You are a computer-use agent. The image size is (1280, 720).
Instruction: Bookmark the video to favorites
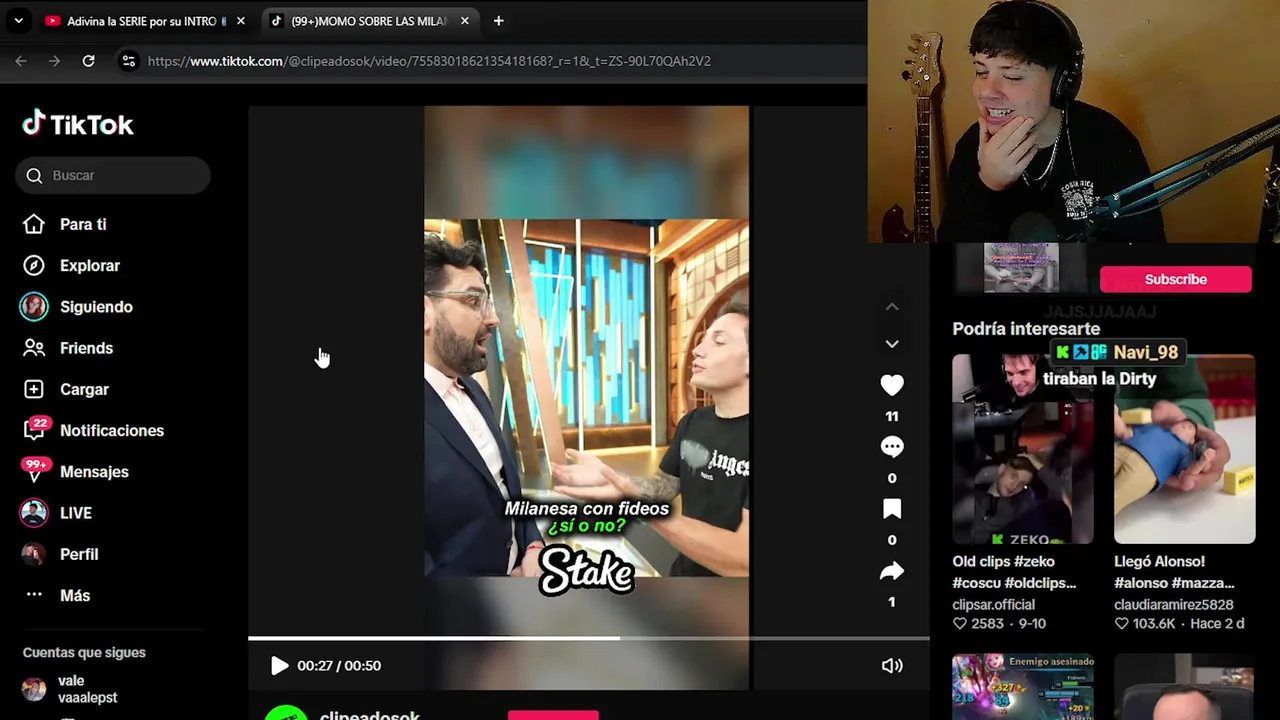click(x=892, y=509)
